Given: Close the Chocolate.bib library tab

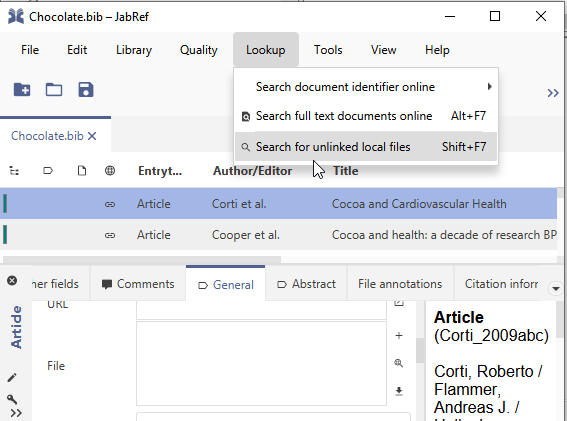Looking at the screenshot, I should (92, 136).
